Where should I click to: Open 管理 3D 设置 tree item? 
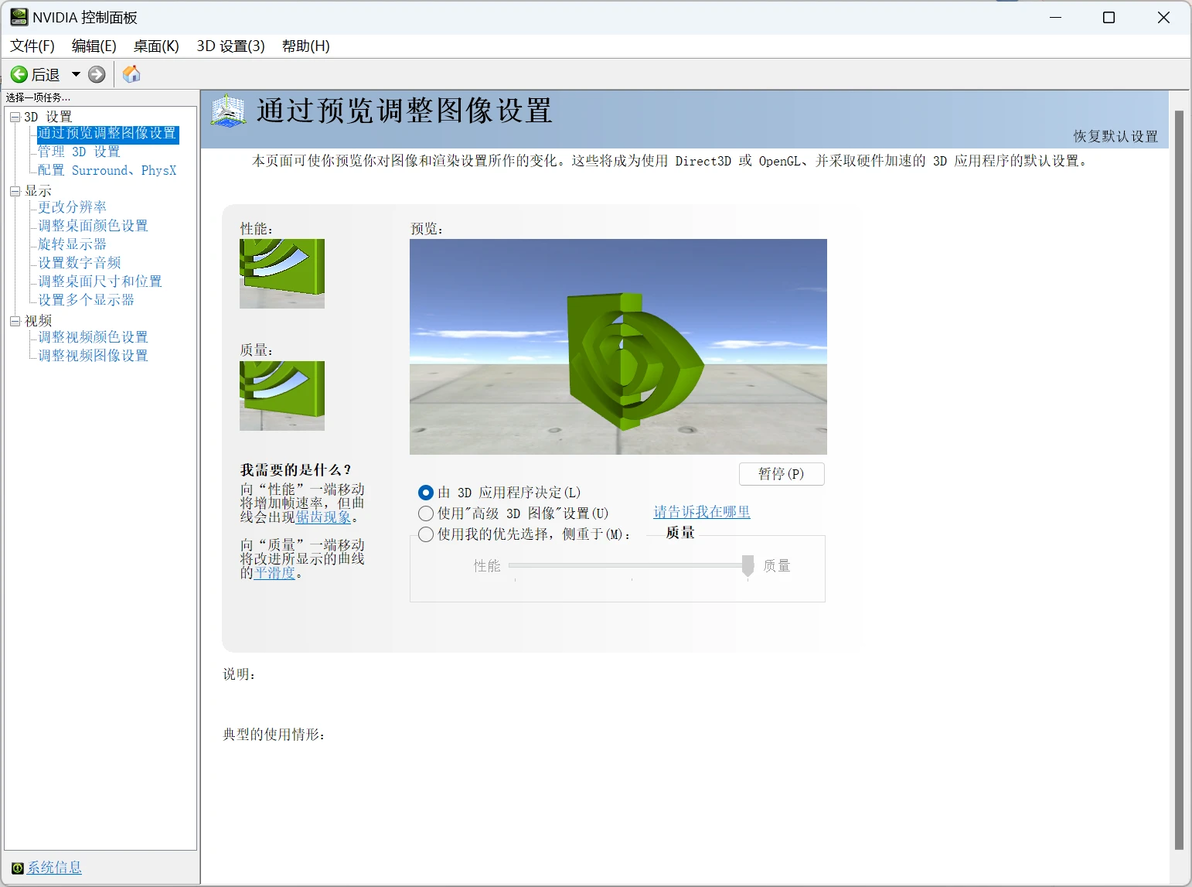[79, 152]
